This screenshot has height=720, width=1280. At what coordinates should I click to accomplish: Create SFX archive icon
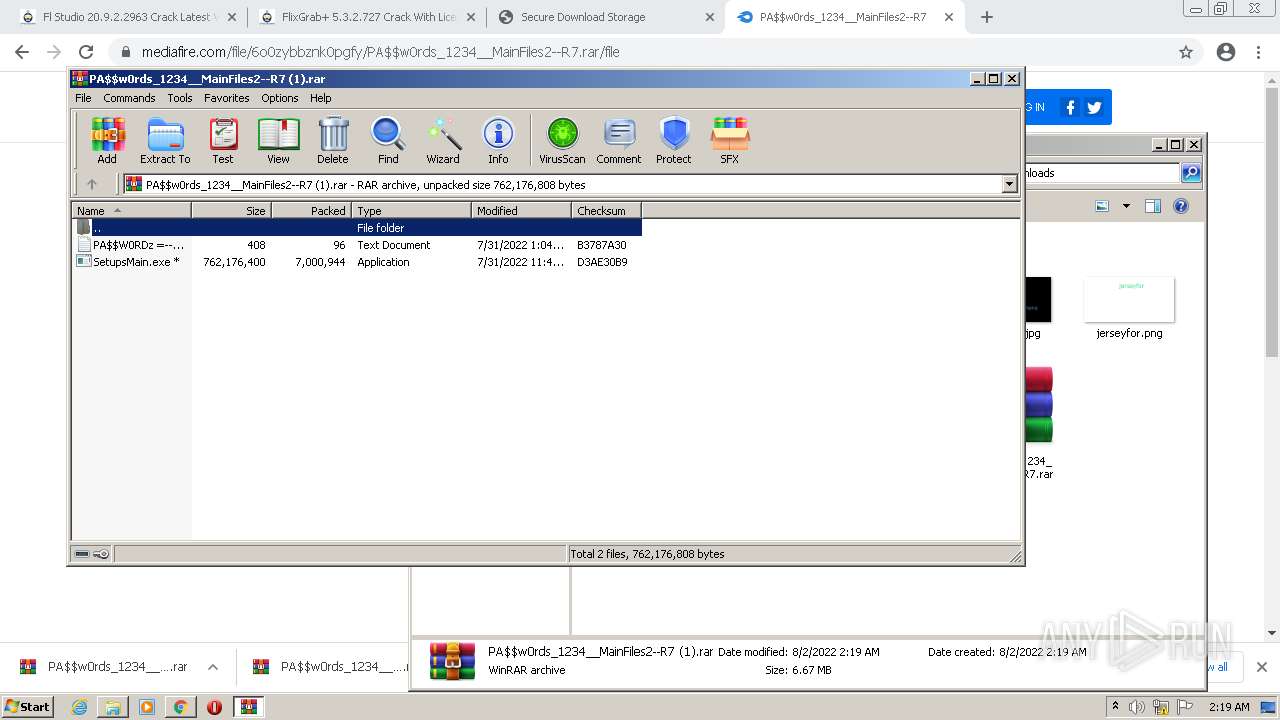(730, 140)
